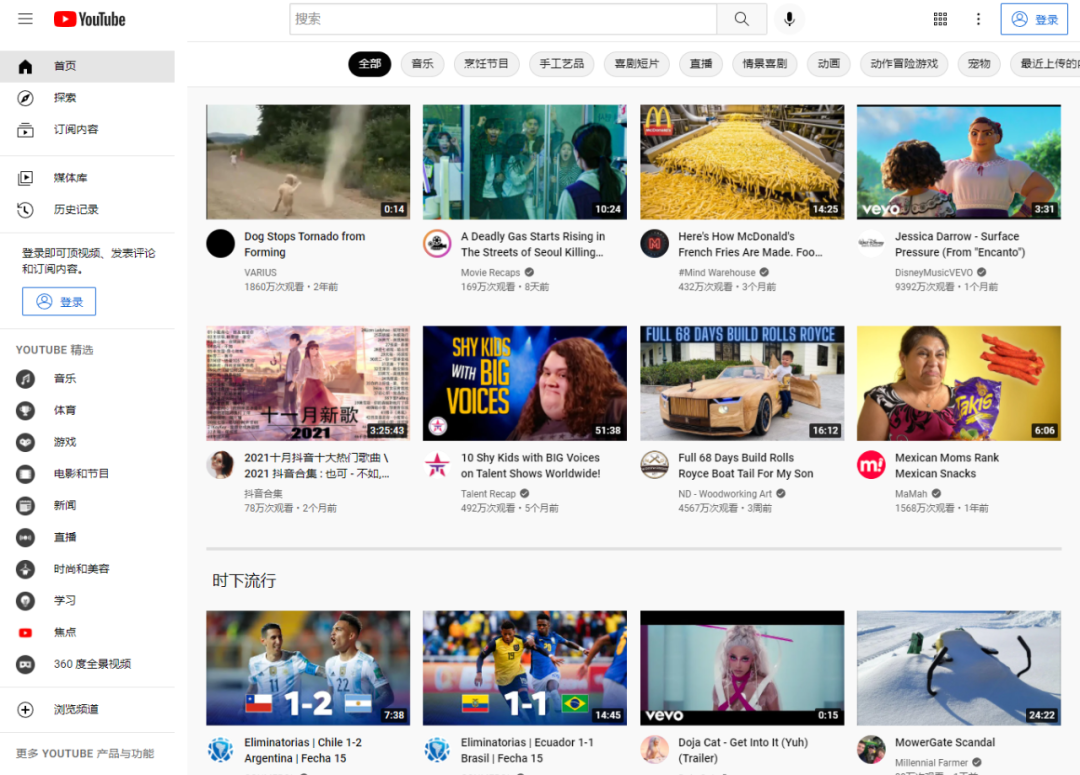This screenshot has height=775, width=1080.
Task: Go to 探索 in sidebar
Action: [x=65, y=98]
